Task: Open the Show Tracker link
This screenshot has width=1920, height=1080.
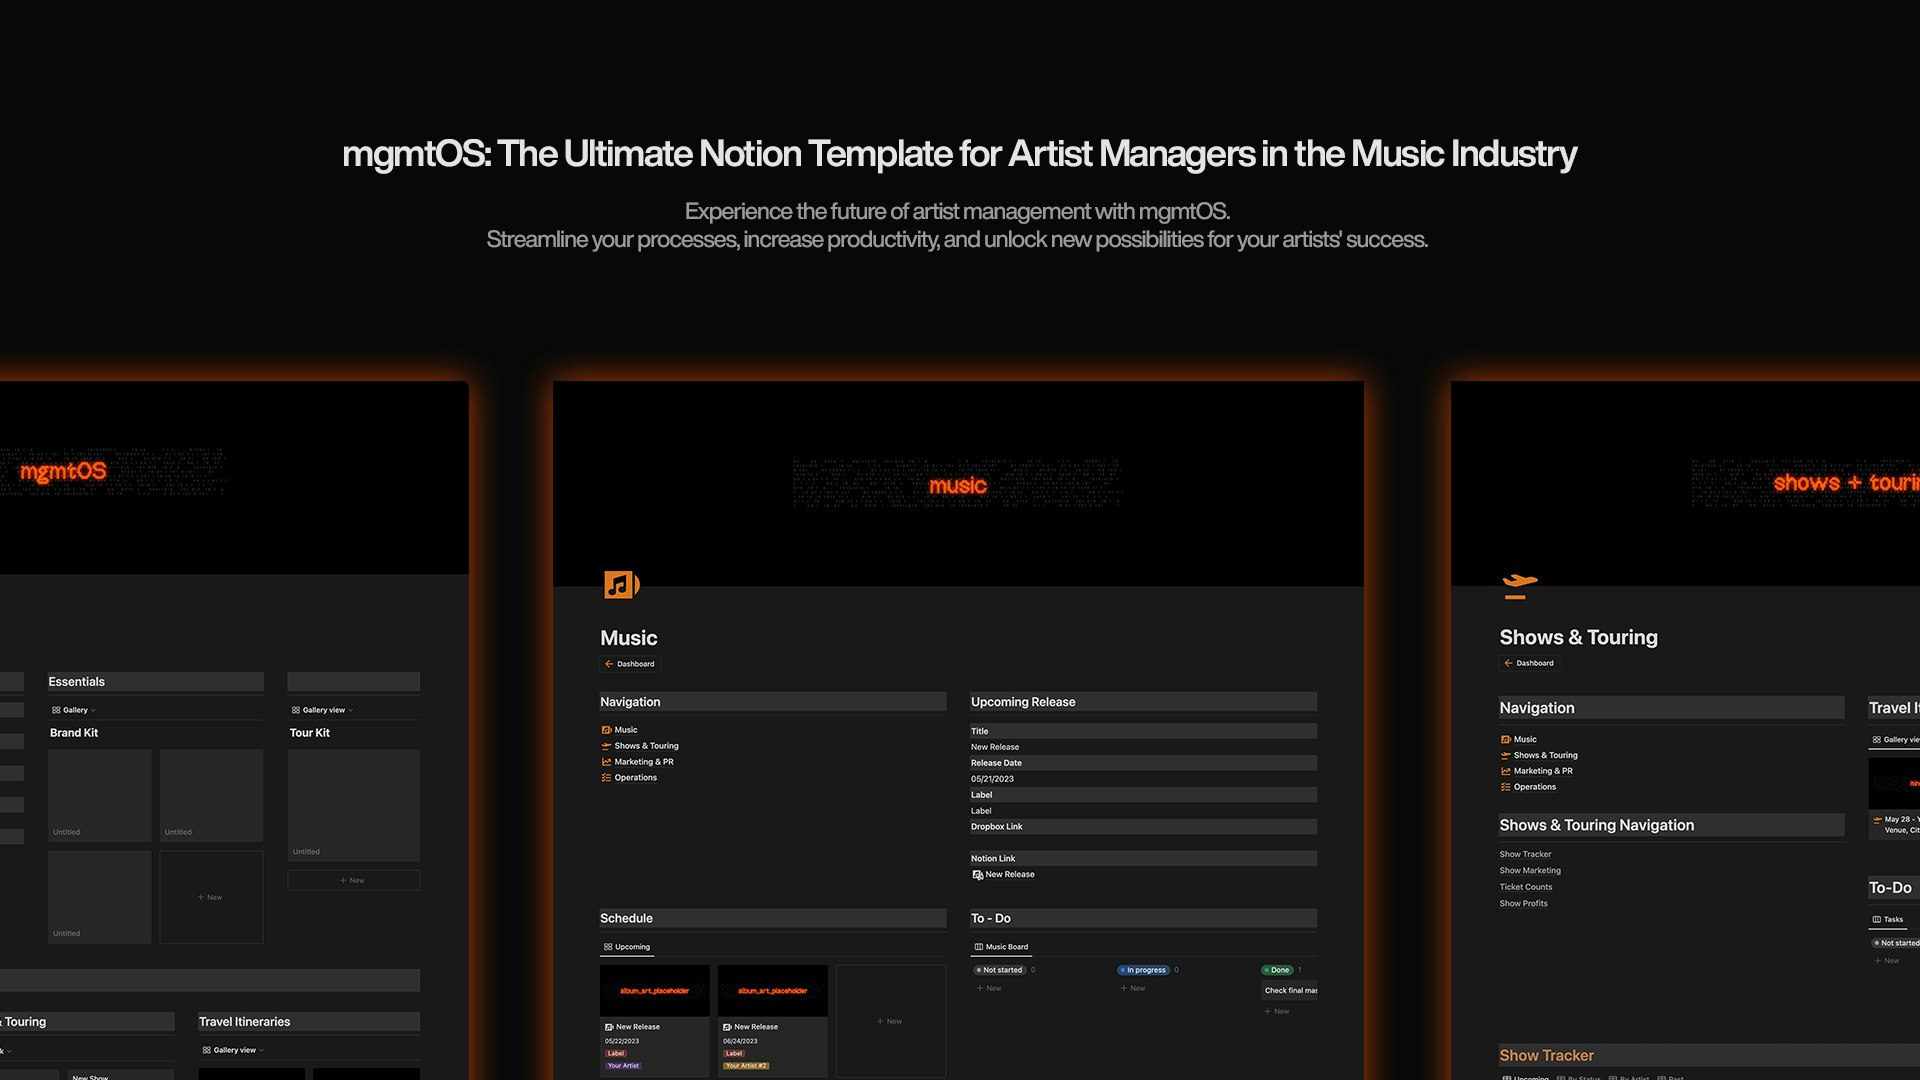Action: click(1525, 855)
